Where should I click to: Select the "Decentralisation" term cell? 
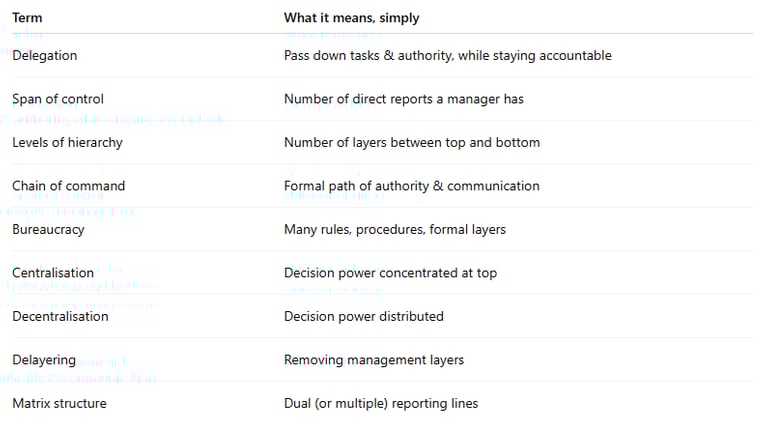[60, 316]
